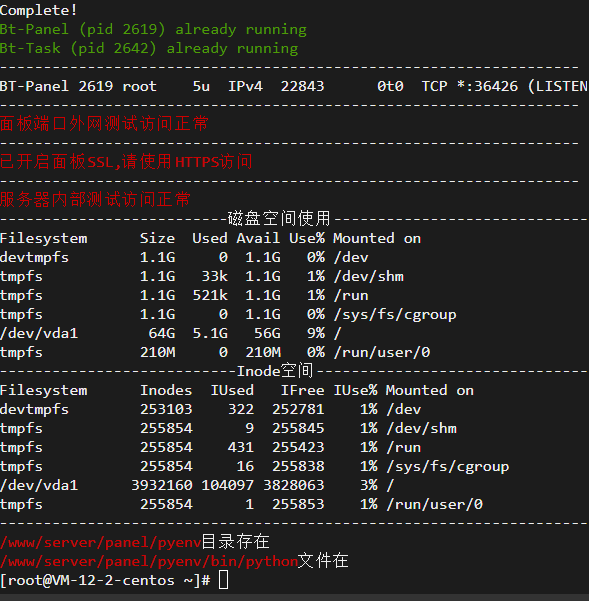Image resolution: width=589 pixels, height=601 pixels.
Task: Click the /dev/vda1 row in disk usage table
Action: (x=171, y=333)
